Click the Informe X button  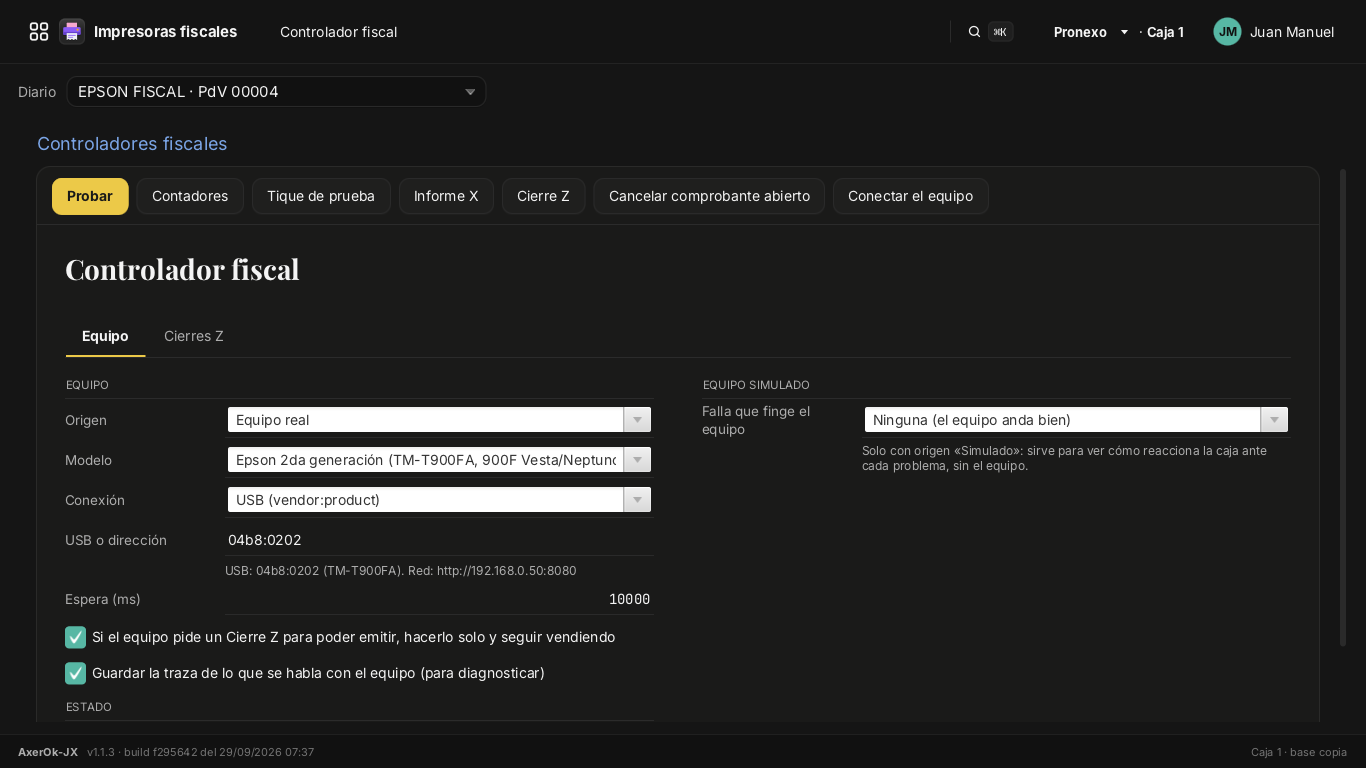click(446, 196)
